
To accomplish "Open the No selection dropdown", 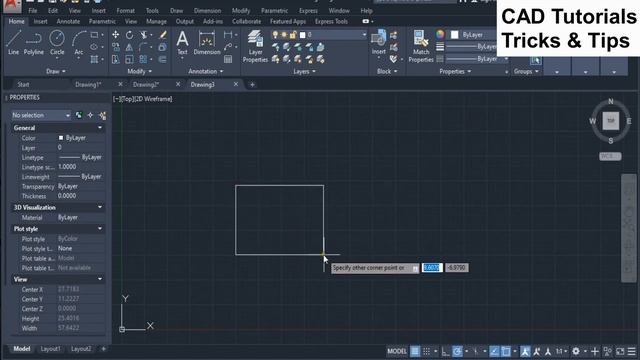I will [x=41, y=116].
